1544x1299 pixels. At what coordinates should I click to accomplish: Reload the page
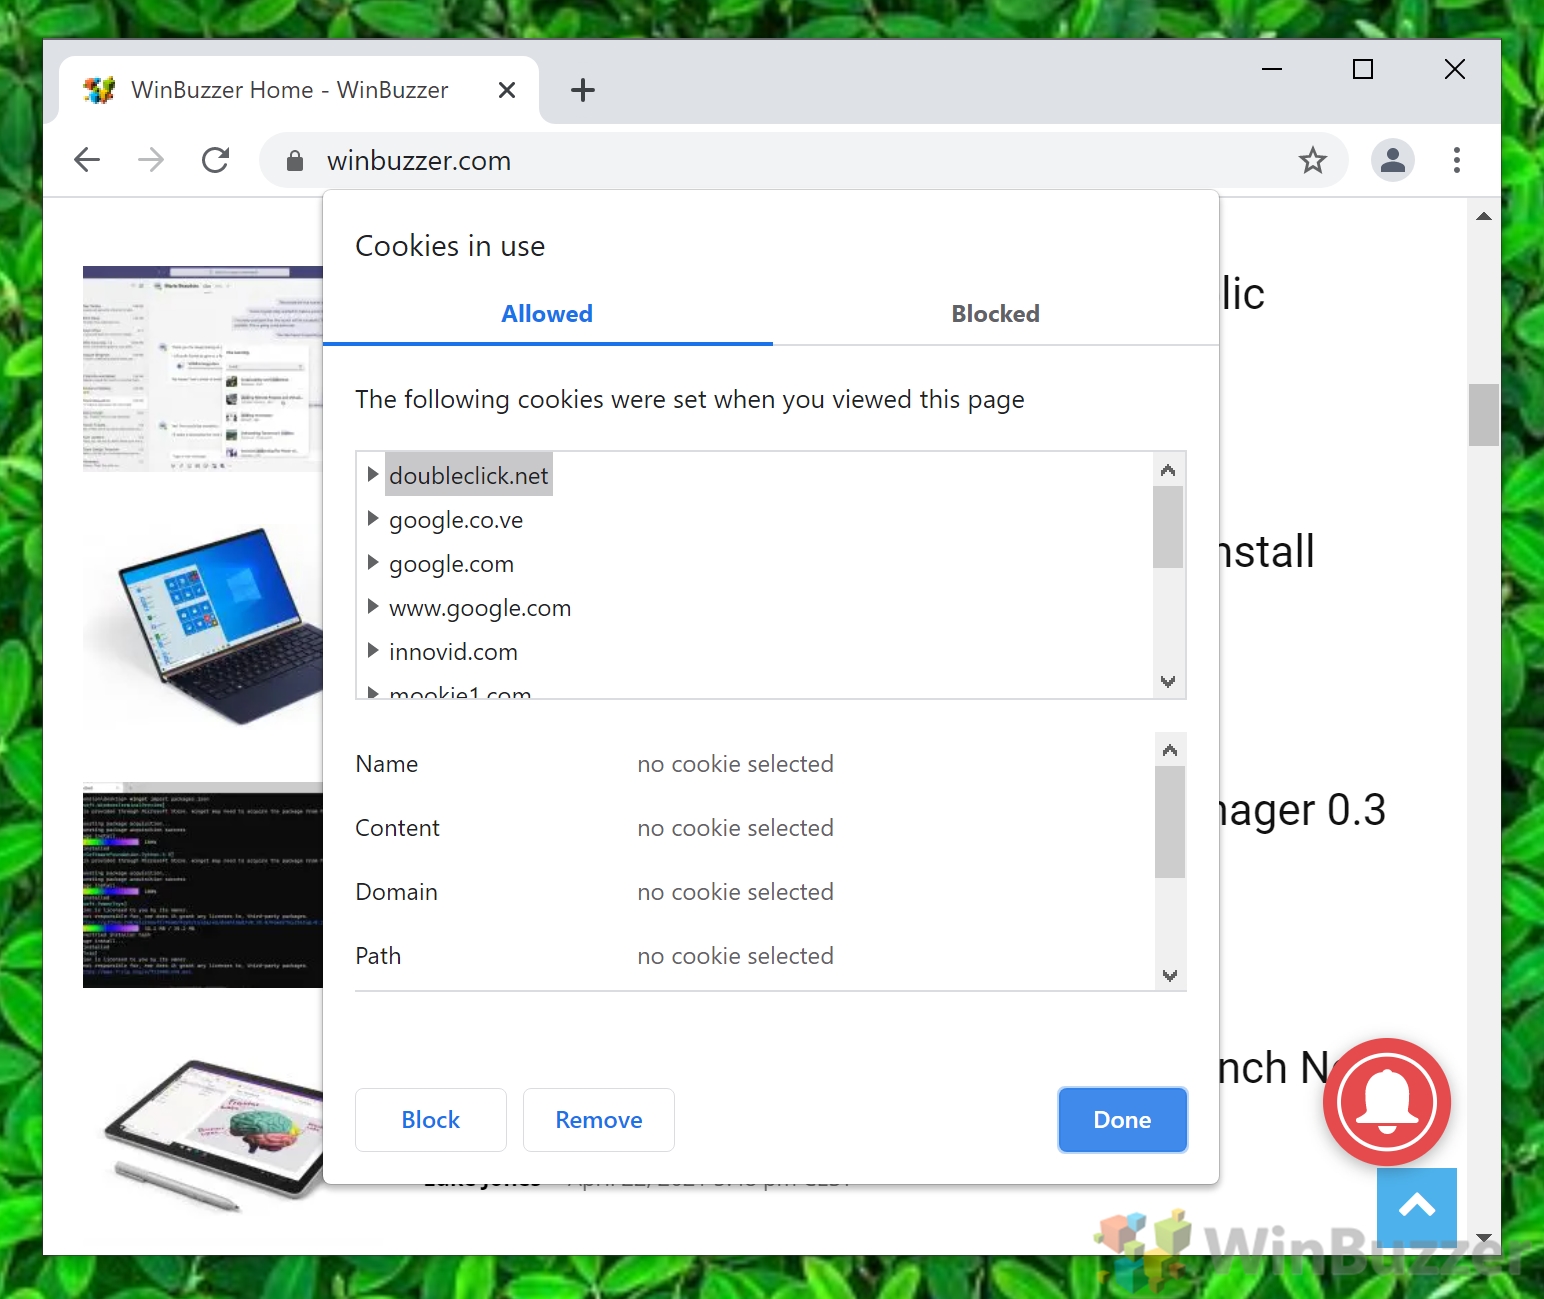tap(215, 160)
